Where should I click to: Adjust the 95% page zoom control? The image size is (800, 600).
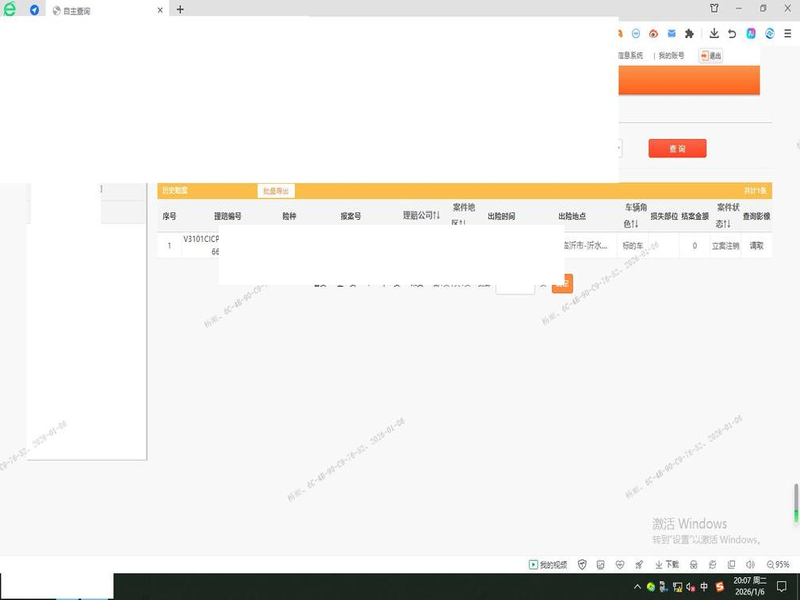tap(776, 564)
